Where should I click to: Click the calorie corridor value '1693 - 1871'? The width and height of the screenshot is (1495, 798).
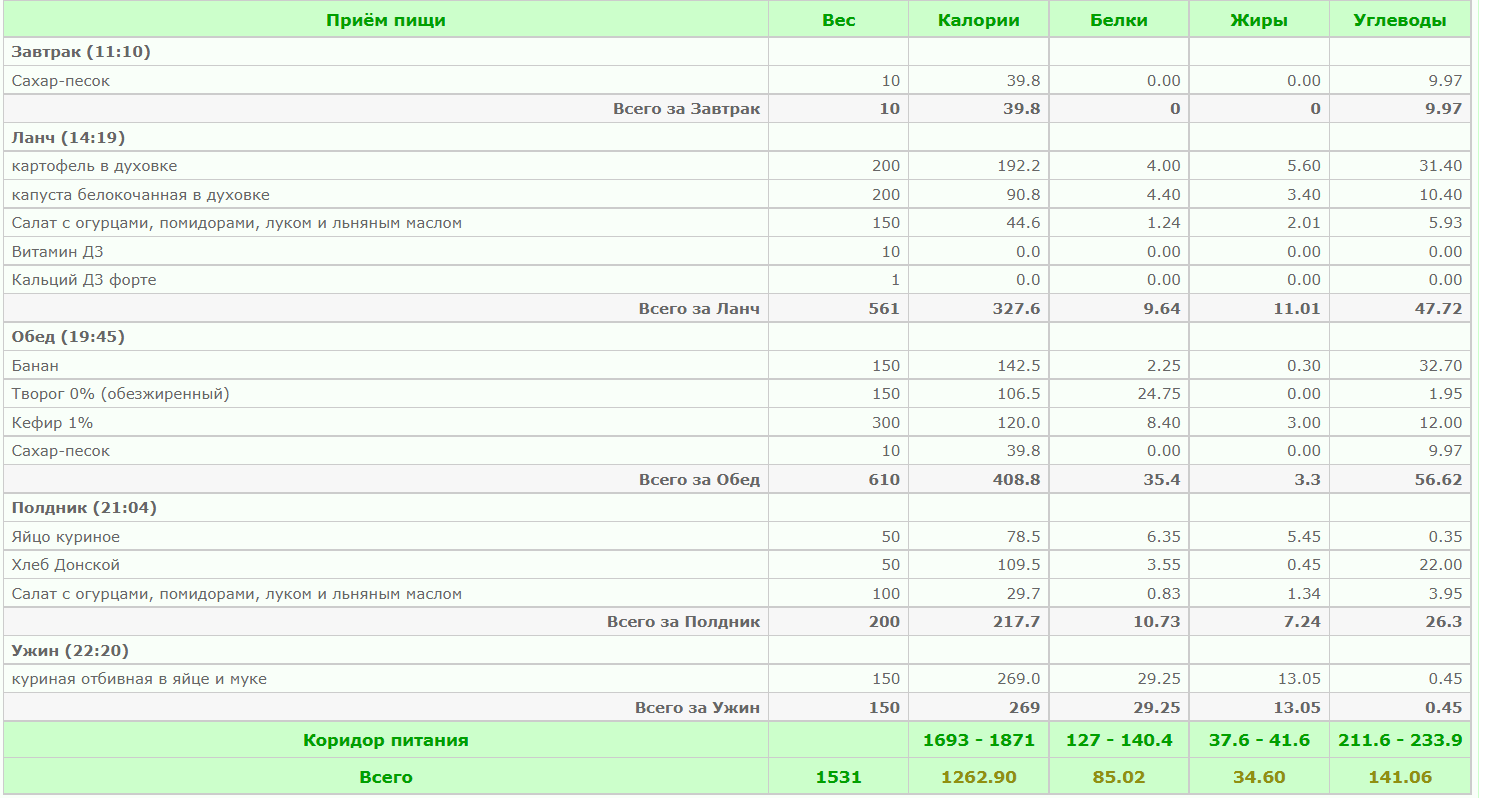point(978,741)
